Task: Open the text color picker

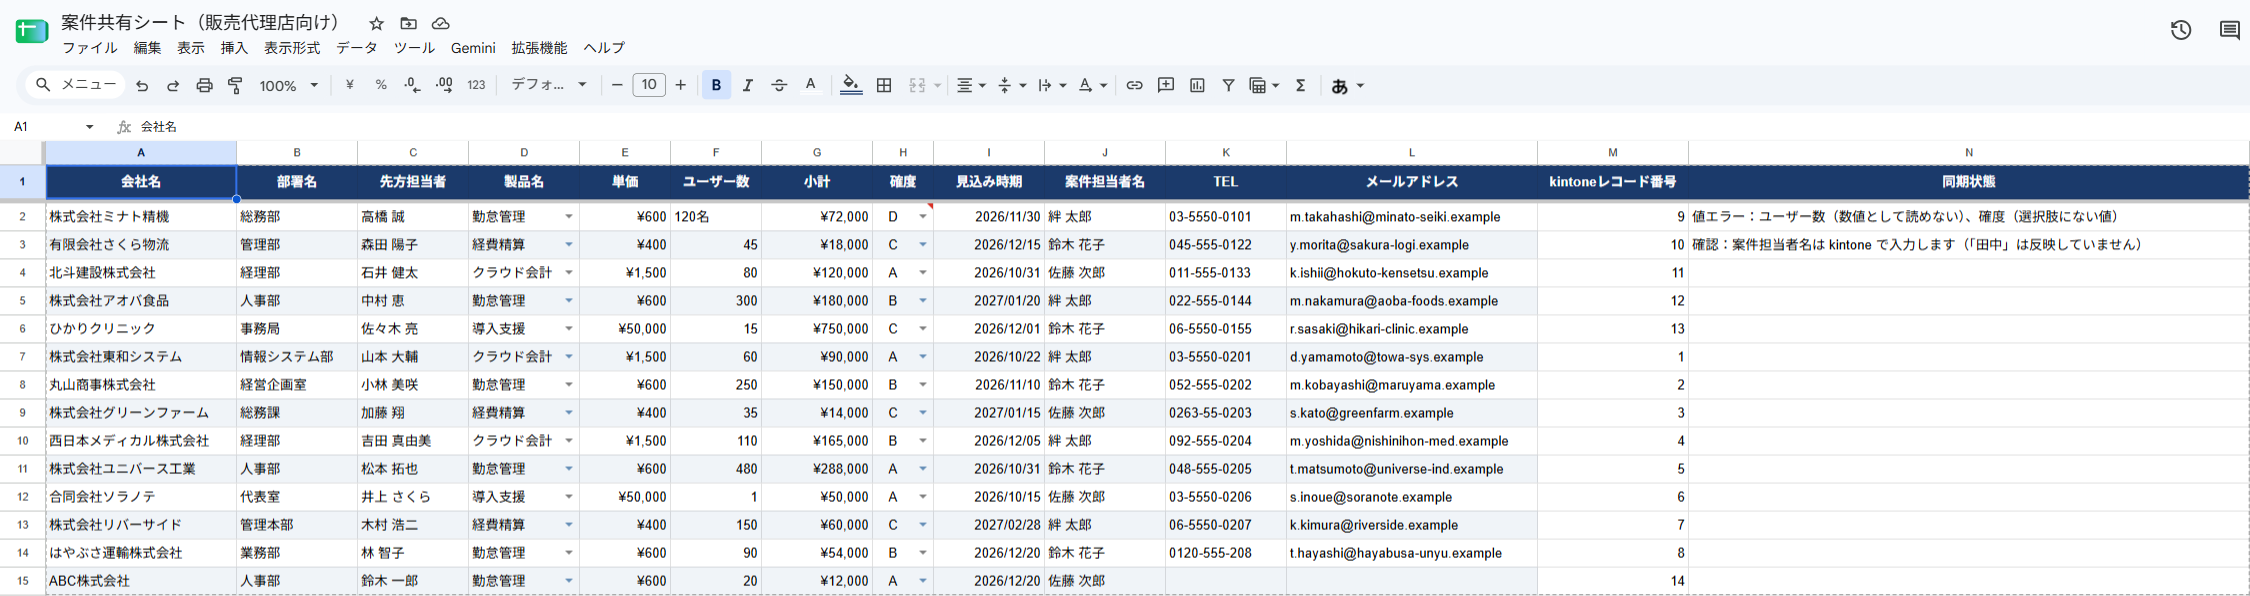Action: pos(811,86)
